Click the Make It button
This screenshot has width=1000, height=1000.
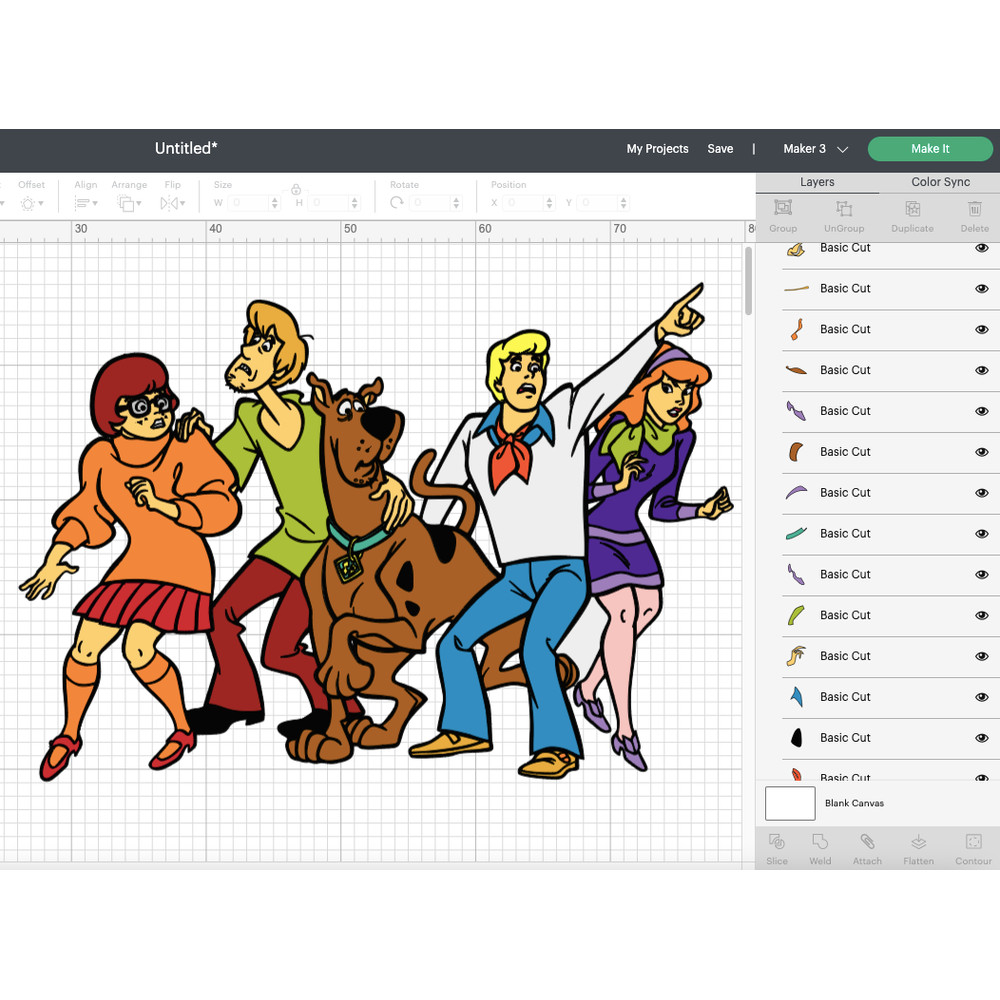930,149
